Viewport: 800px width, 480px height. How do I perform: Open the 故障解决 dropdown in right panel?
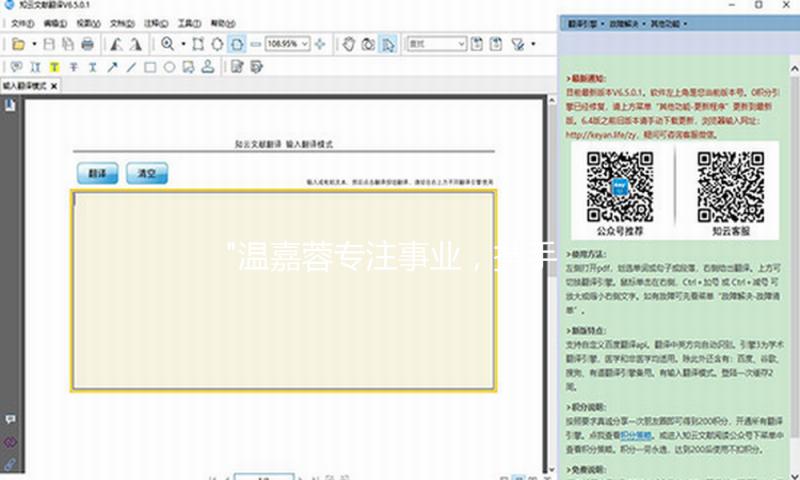[x=627, y=24]
